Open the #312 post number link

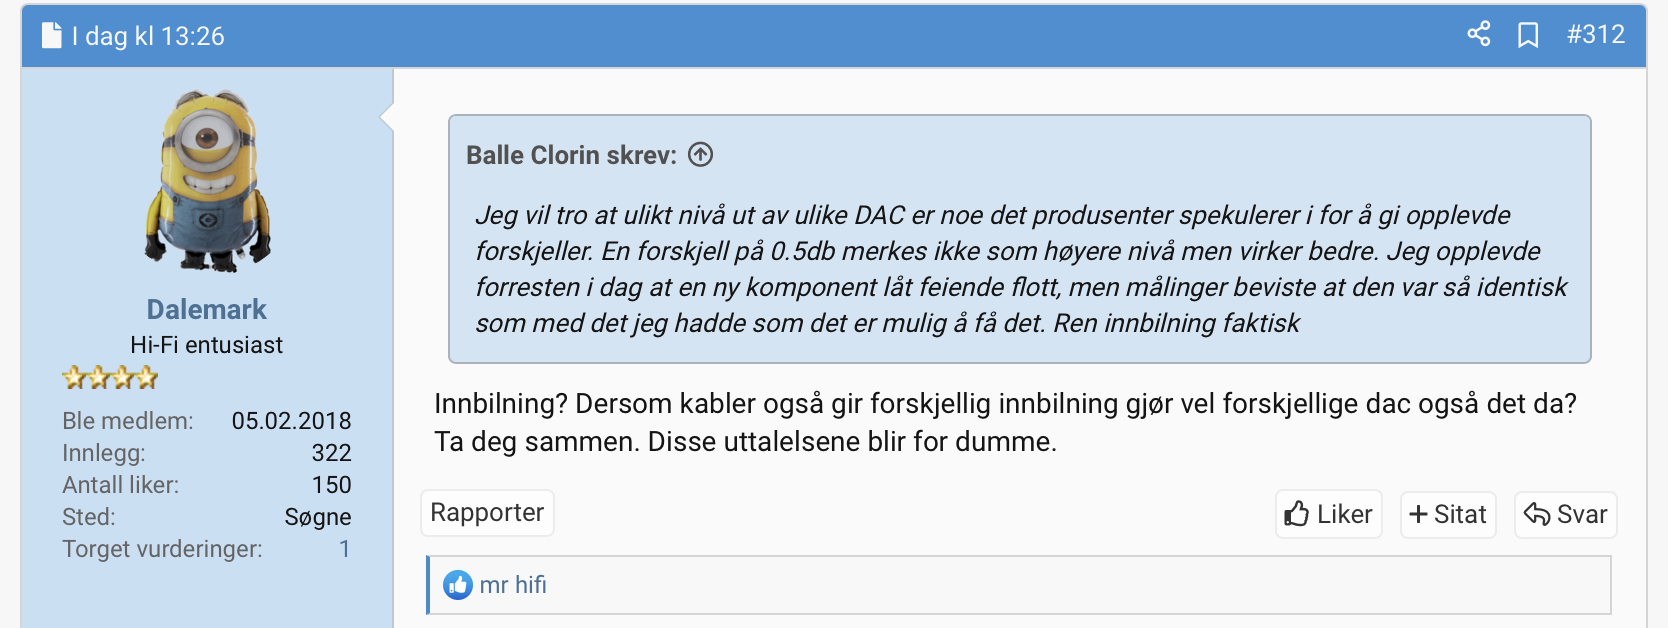1595,34
